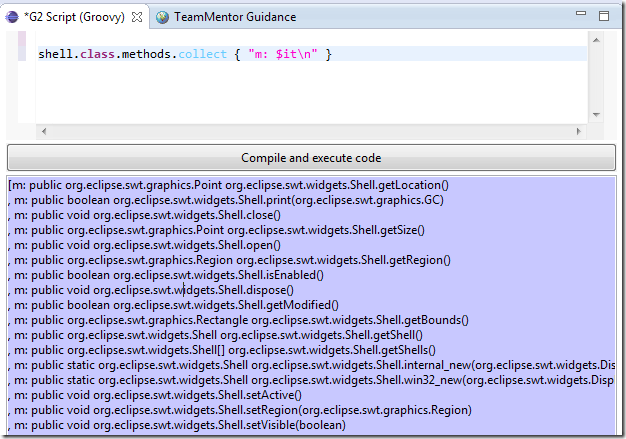Click the TeamMentor Guidance globe icon
Screen dimensions: 626x439
tap(162, 17)
